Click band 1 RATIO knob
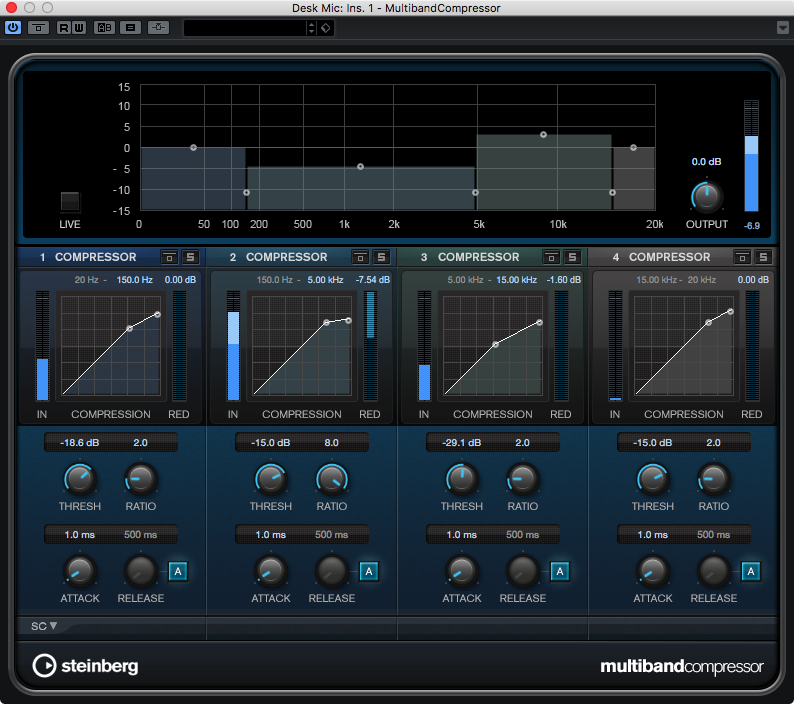Viewport: 794px width, 704px height. (x=141, y=479)
